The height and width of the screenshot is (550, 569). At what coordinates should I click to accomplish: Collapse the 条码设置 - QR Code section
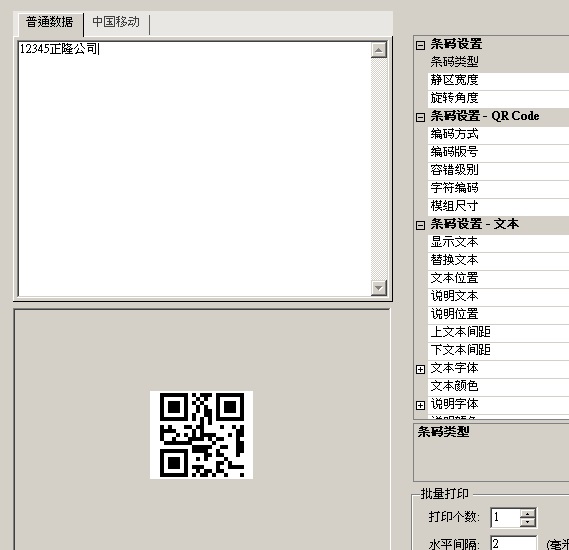420,117
